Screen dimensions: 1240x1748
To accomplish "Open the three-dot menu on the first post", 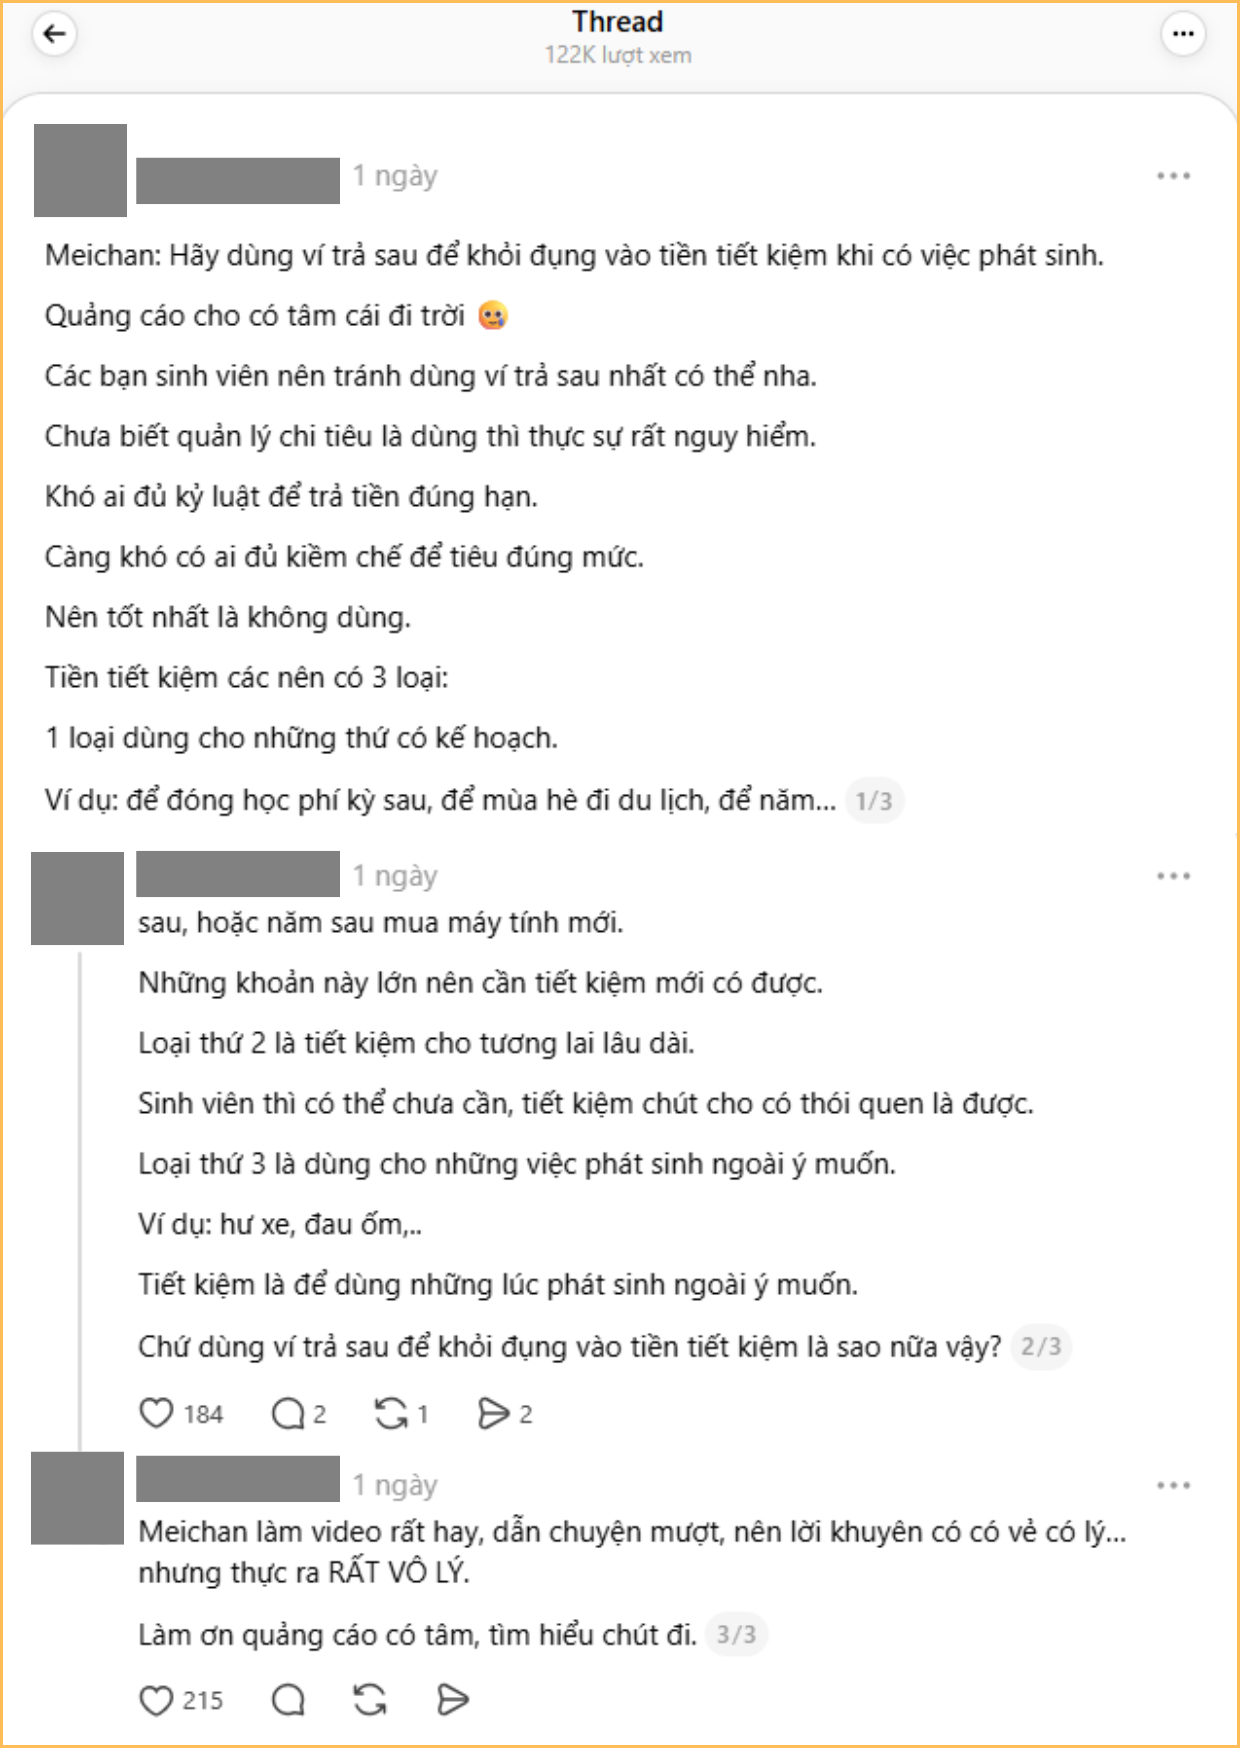I will click(x=1172, y=176).
